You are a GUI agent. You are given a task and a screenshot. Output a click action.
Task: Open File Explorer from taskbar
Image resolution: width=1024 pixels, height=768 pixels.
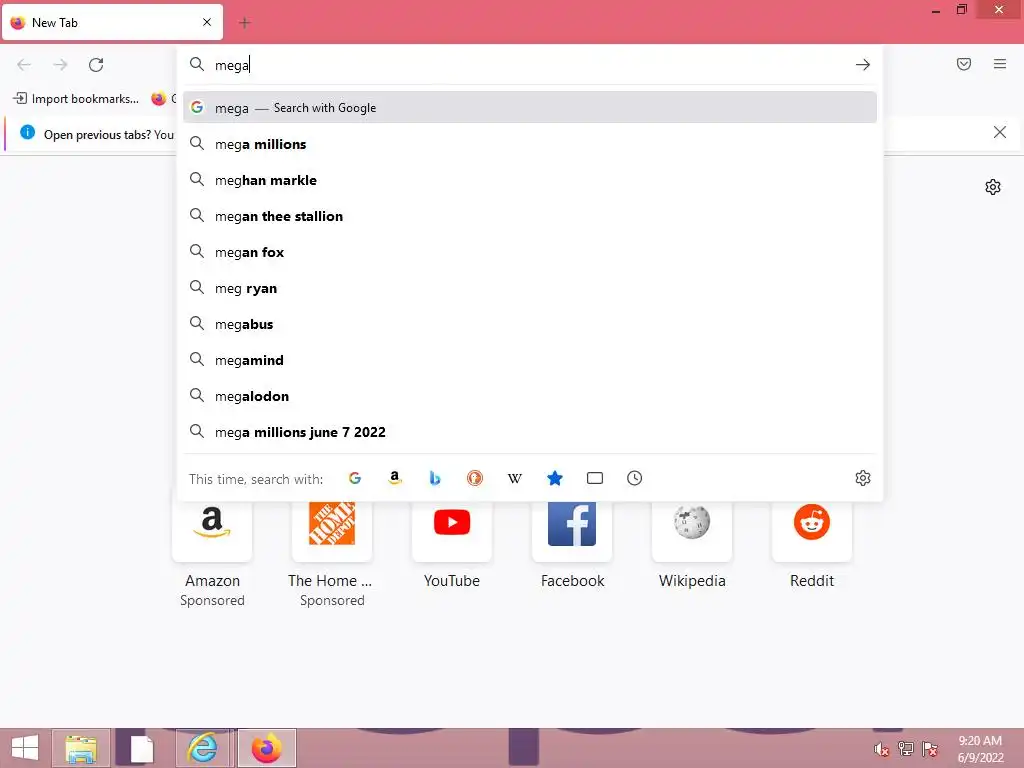tap(81, 748)
